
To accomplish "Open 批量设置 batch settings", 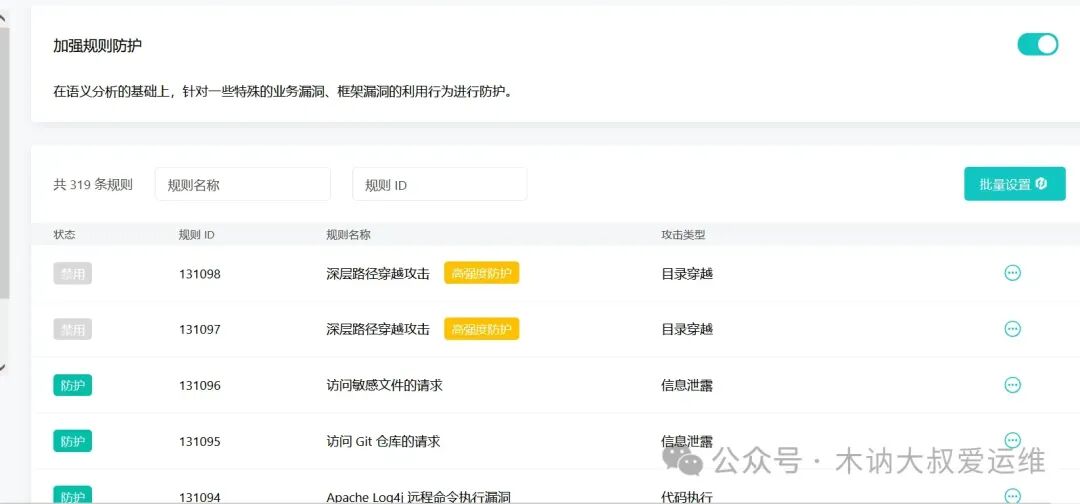I will point(1015,184).
